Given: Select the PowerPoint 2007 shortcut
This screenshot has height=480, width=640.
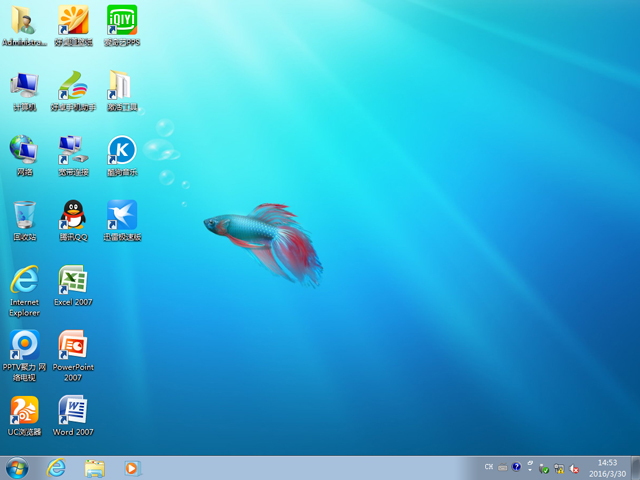Looking at the screenshot, I should [73, 346].
